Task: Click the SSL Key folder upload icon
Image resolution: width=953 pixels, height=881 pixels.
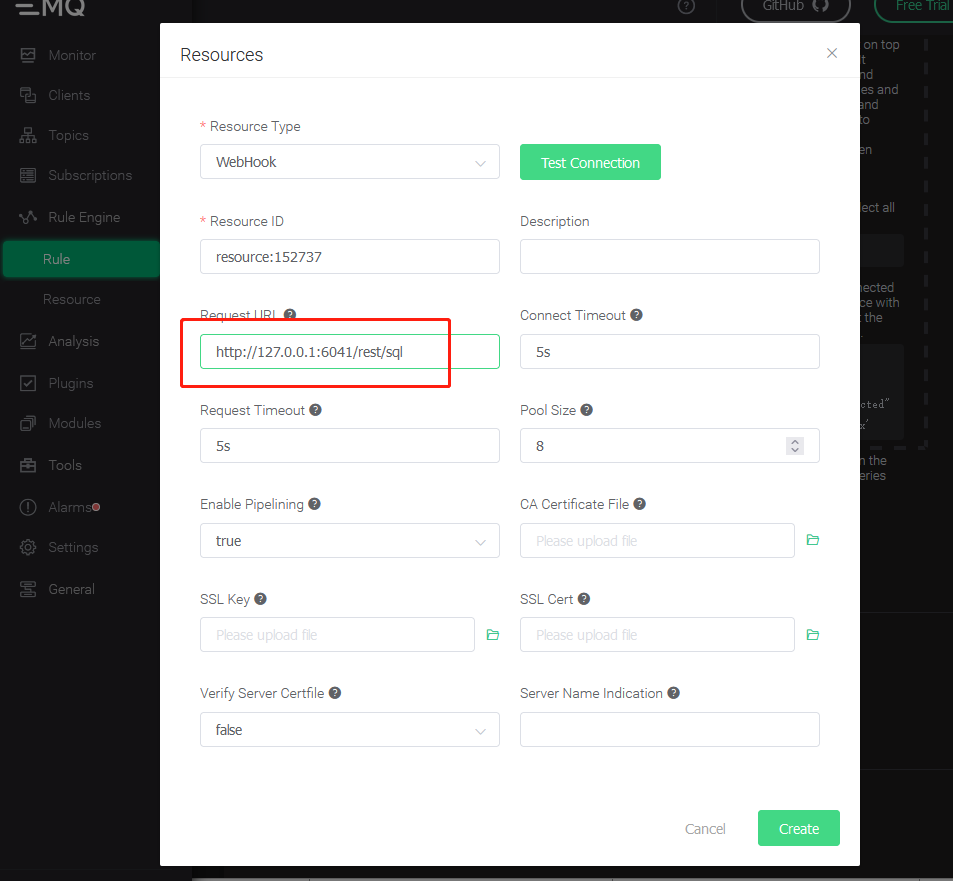Action: click(x=492, y=635)
